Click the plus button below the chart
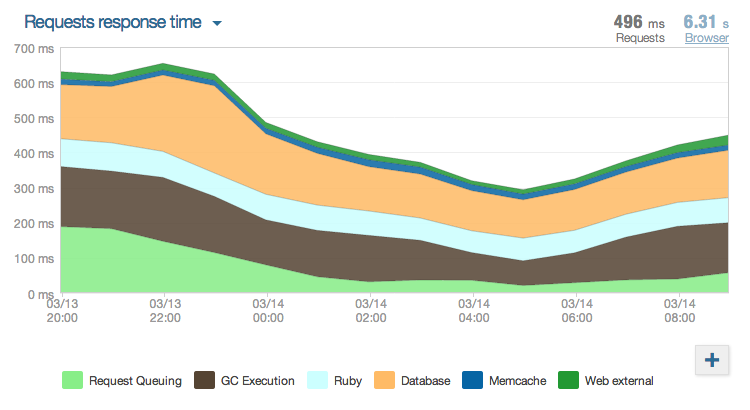This screenshot has height=410, width=750. pyautogui.click(x=711, y=360)
